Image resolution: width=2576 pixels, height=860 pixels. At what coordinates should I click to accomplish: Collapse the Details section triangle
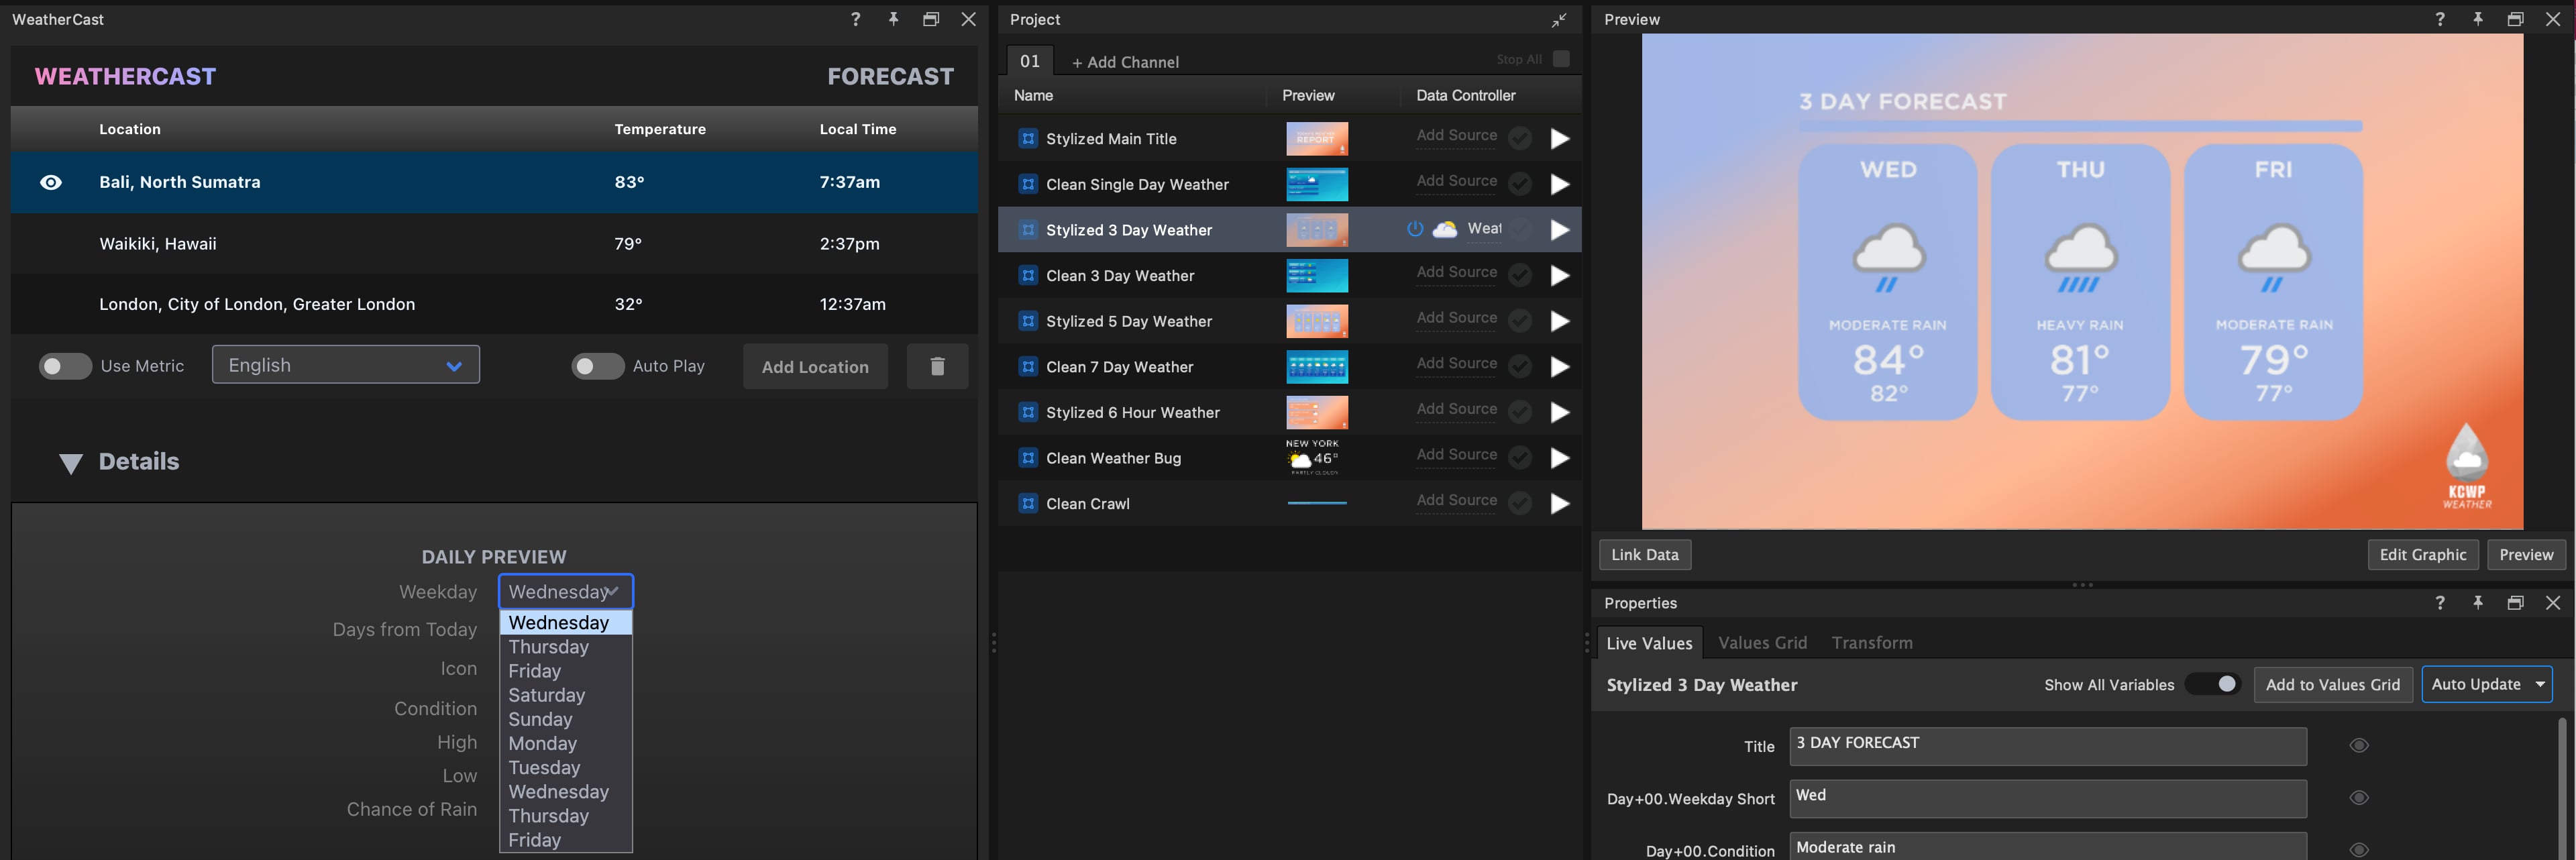[x=70, y=463]
